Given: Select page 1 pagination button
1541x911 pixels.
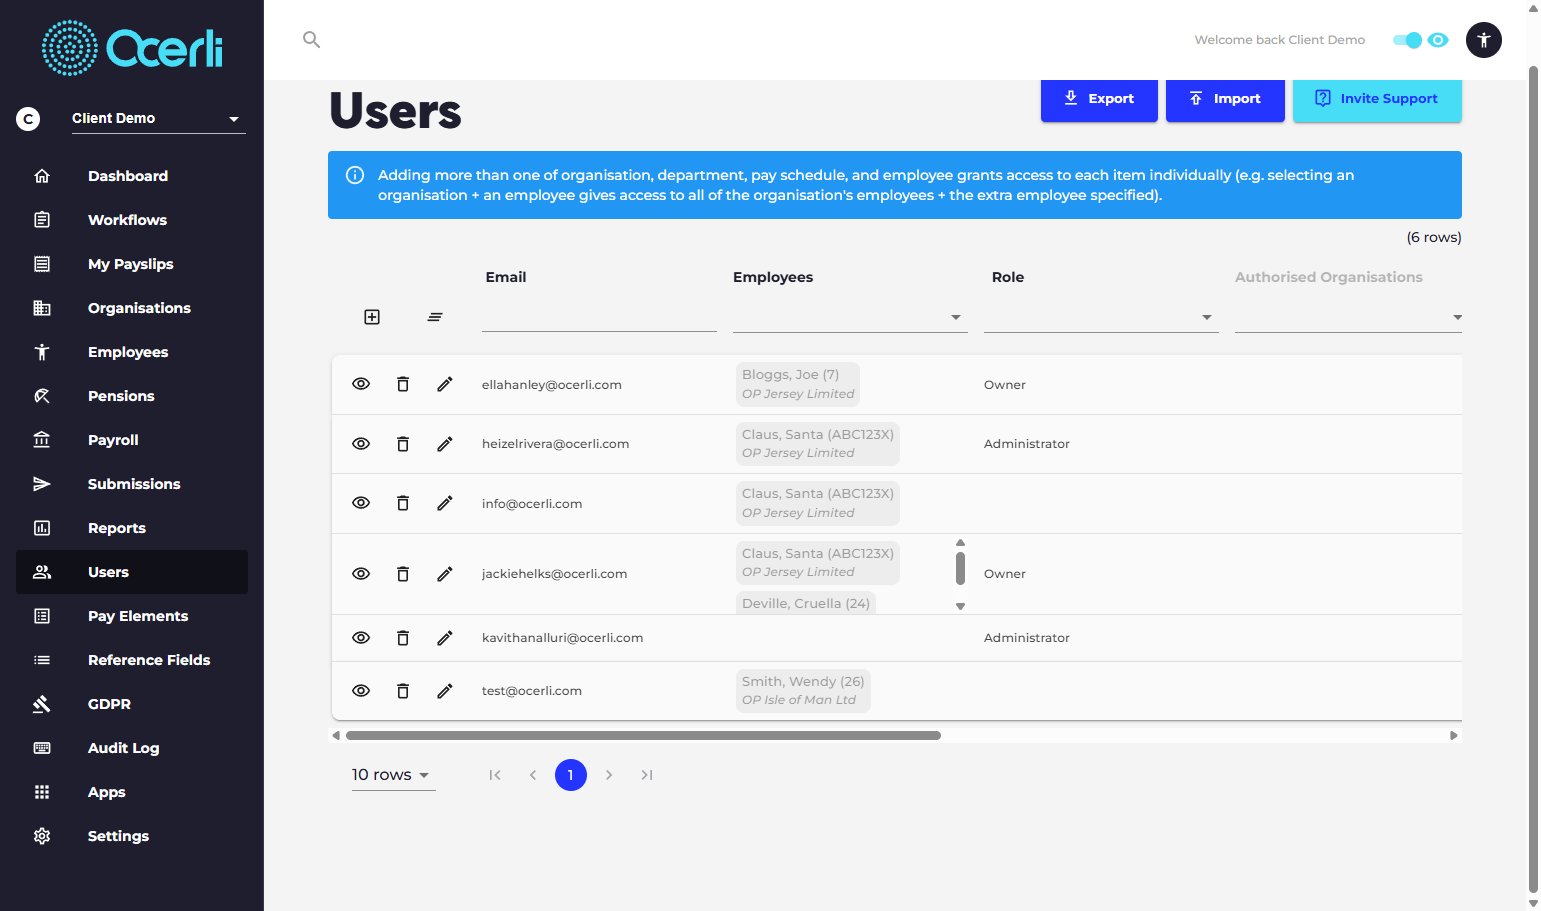Looking at the screenshot, I should pos(571,775).
